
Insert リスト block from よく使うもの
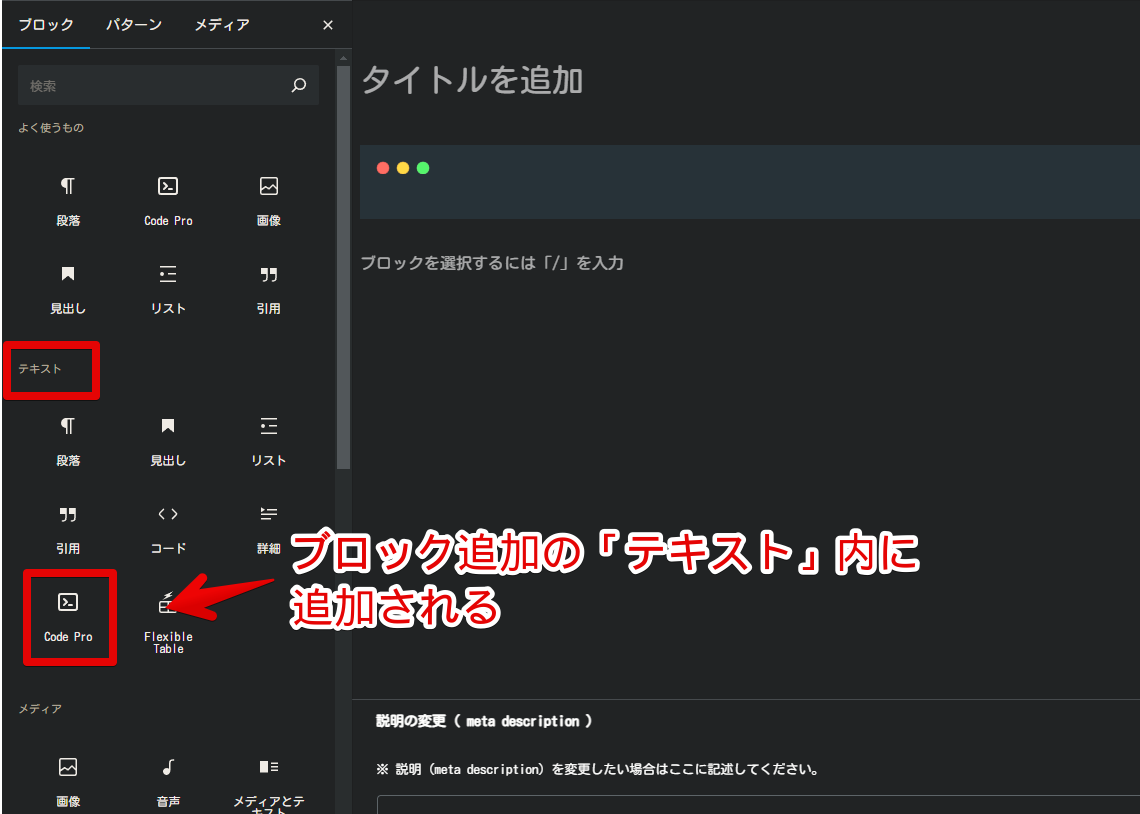click(168, 289)
